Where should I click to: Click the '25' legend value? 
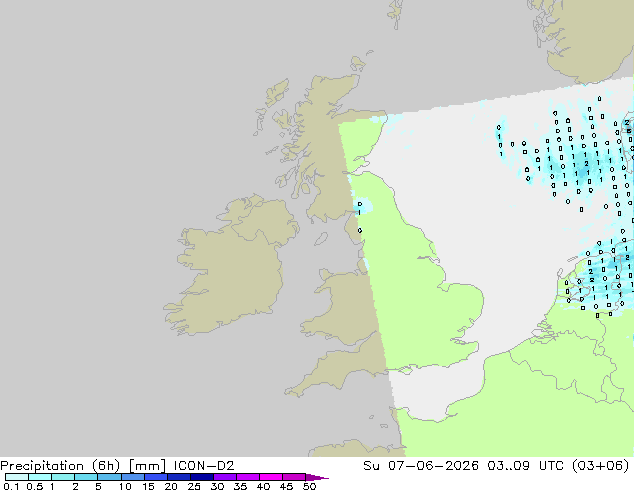click(x=194, y=486)
